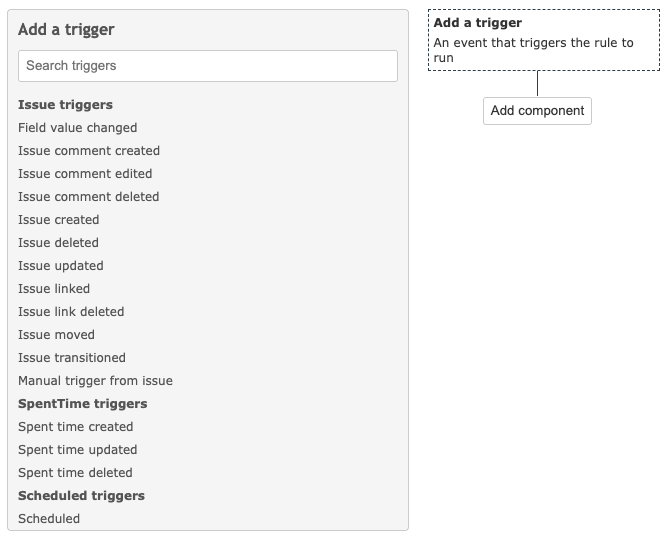The width and height of the screenshot is (668, 537).
Task: Pick Manual trigger from issue
Action: pos(95,381)
